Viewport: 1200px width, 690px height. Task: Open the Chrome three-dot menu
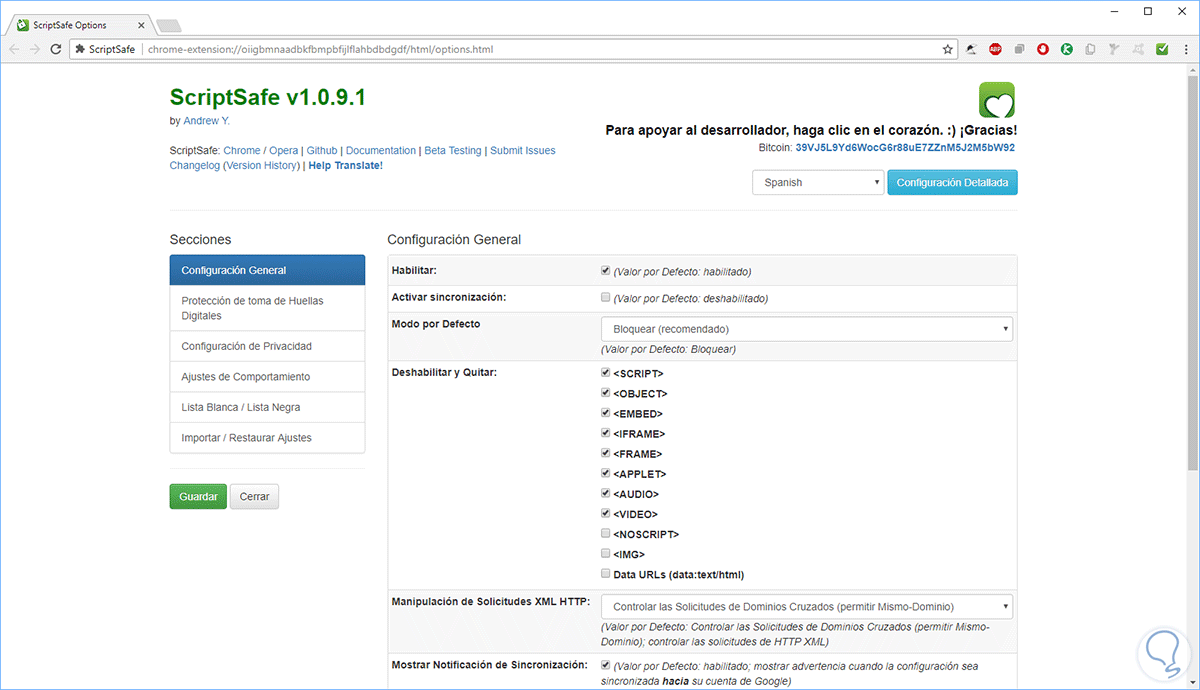(1185, 49)
